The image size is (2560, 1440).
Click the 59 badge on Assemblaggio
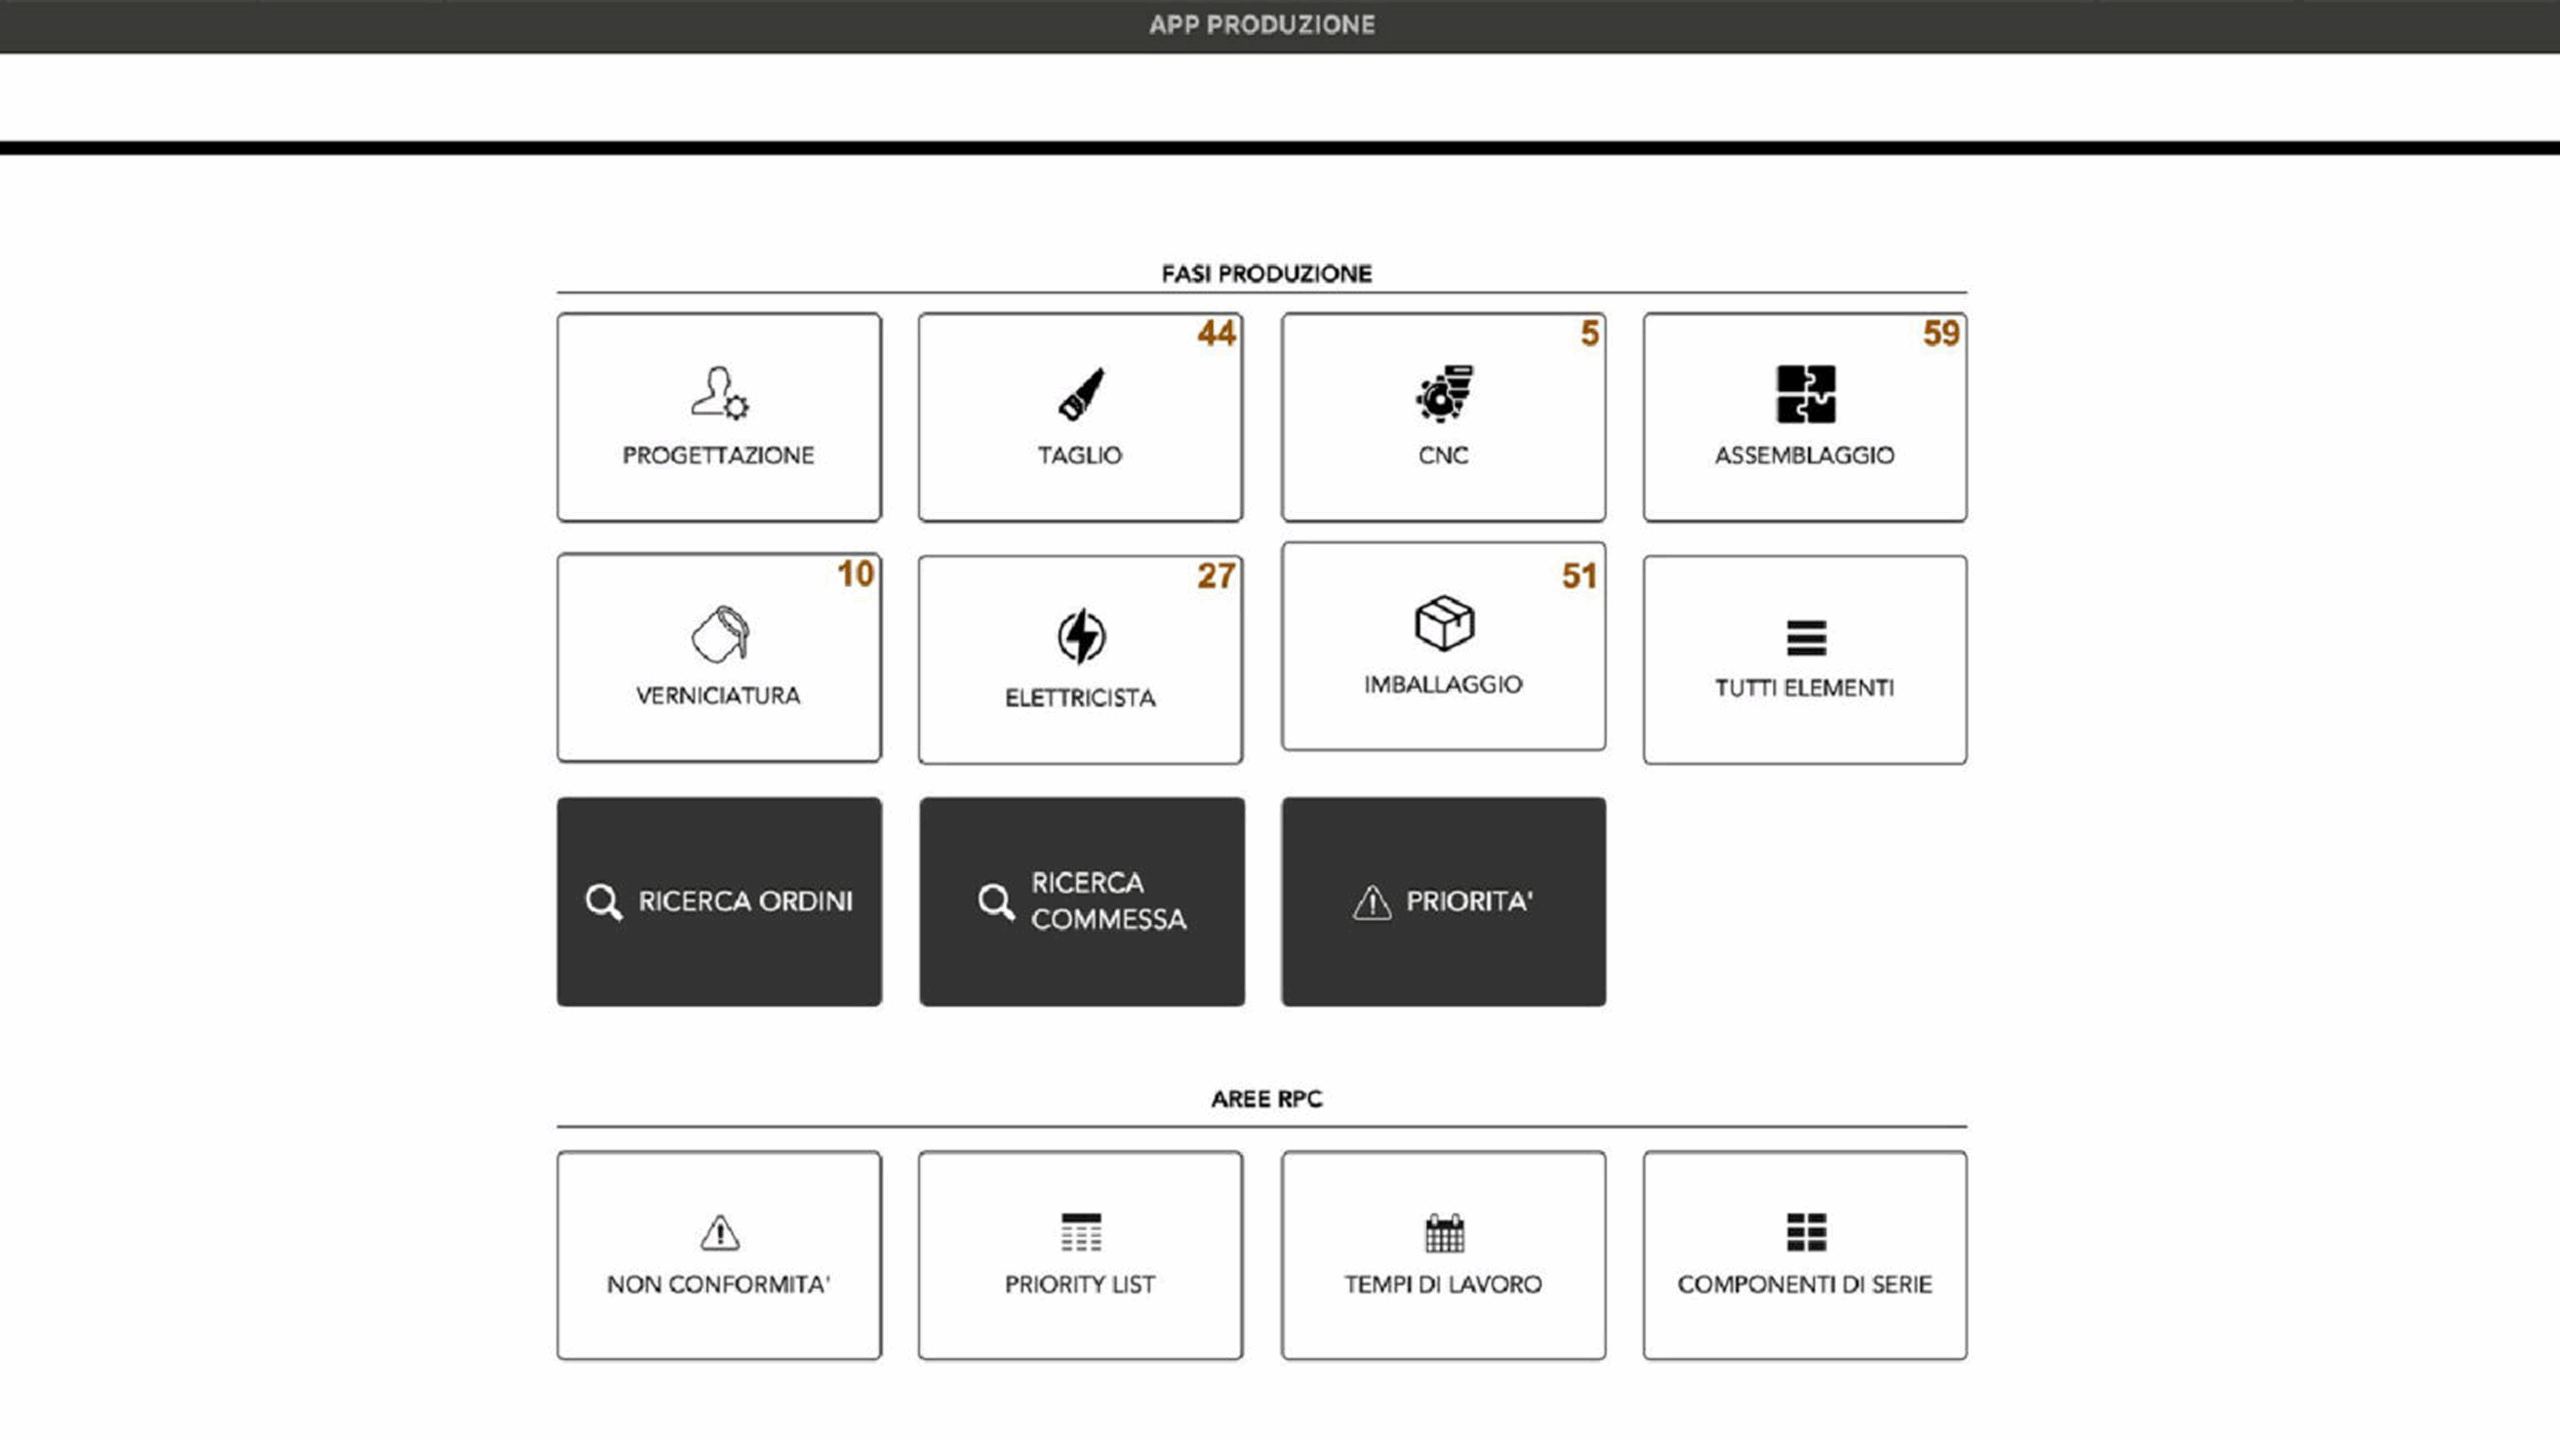point(1940,333)
